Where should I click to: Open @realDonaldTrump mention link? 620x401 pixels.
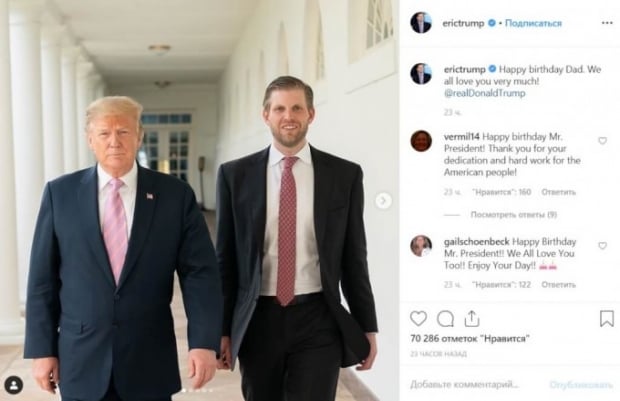pos(485,93)
